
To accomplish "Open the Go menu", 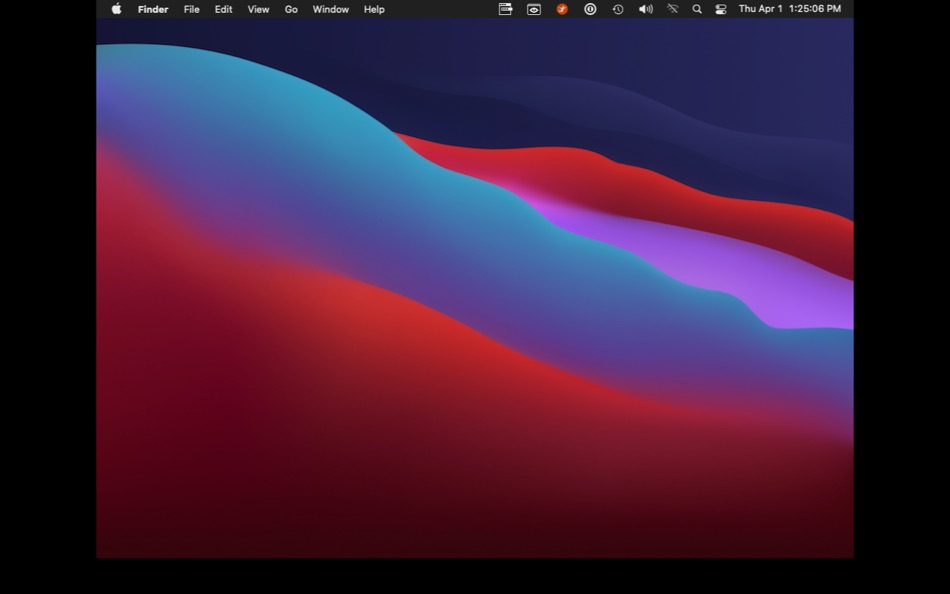I will [x=291, y=9].
